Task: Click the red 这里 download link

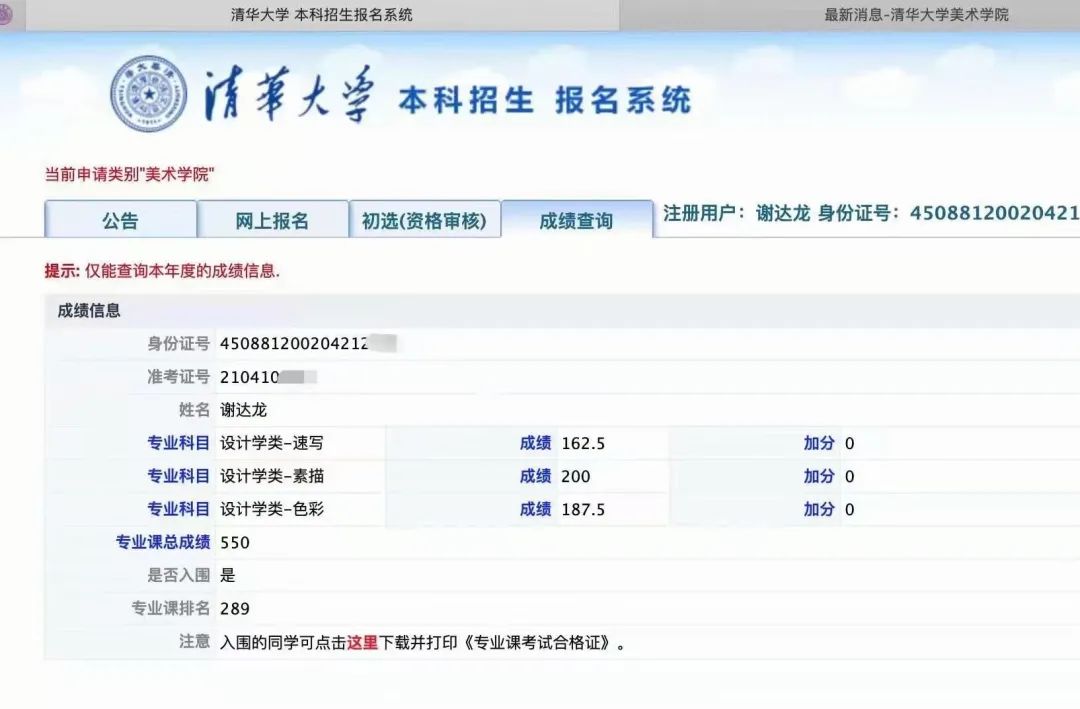Action: coord(362,642)
